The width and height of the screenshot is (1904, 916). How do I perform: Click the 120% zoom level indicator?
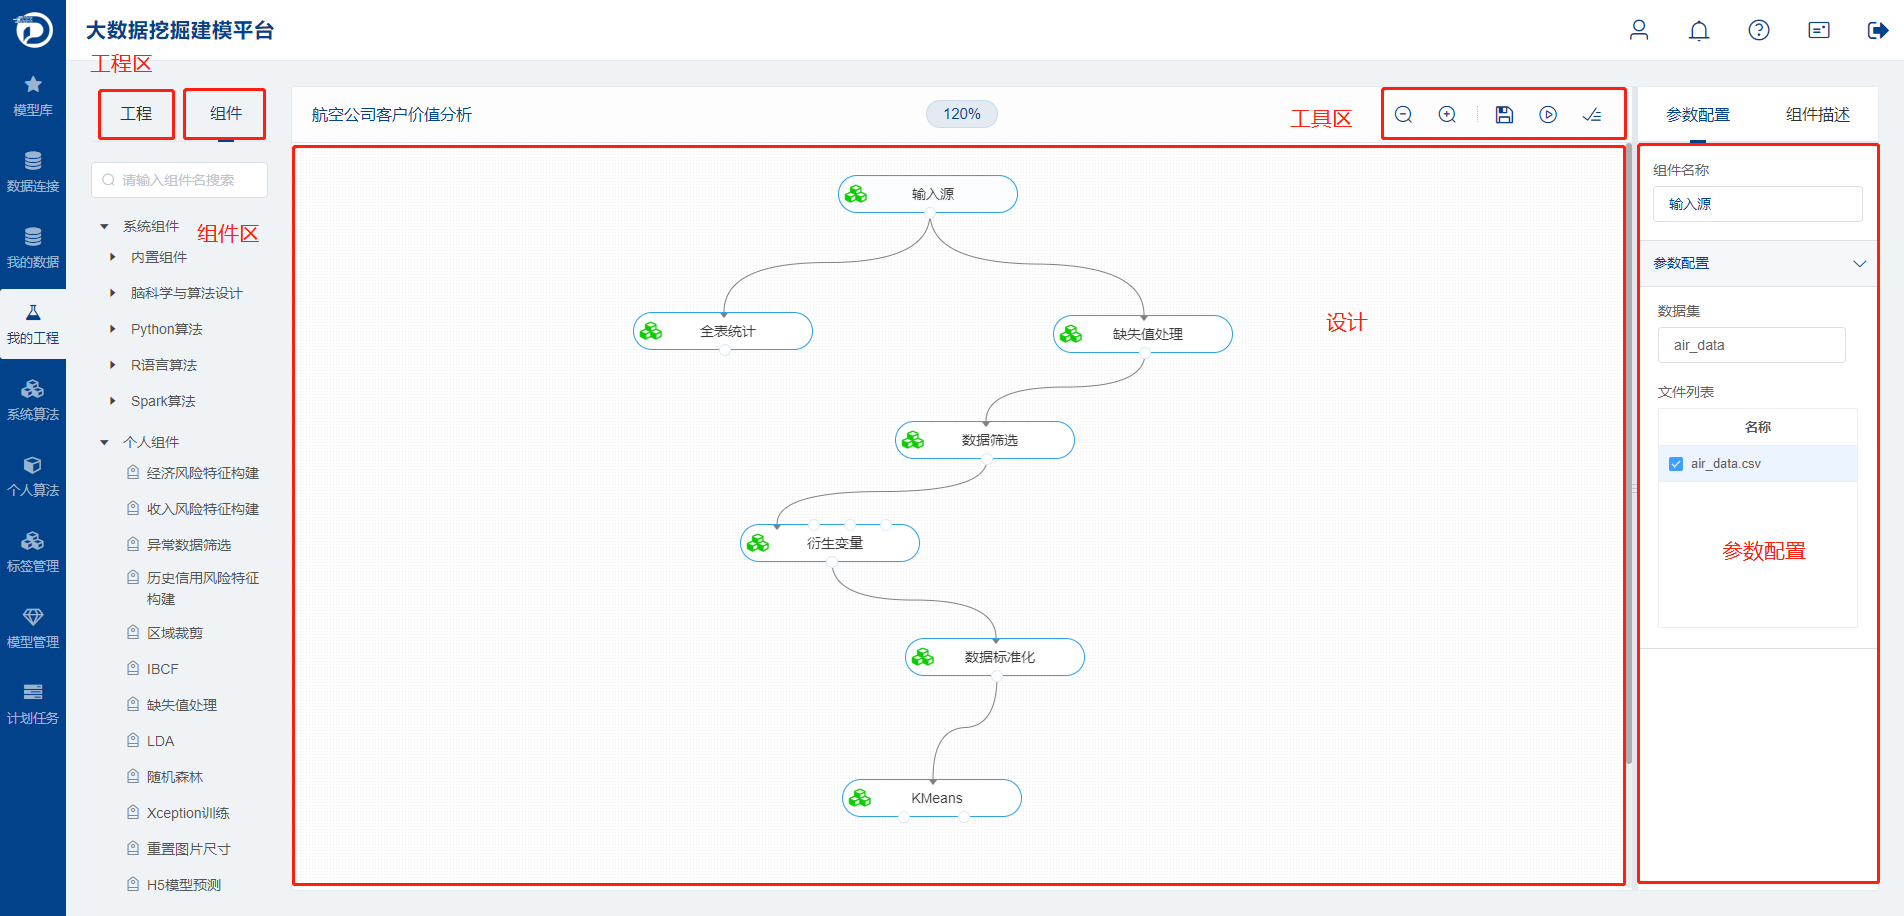(x=962, y=114)
